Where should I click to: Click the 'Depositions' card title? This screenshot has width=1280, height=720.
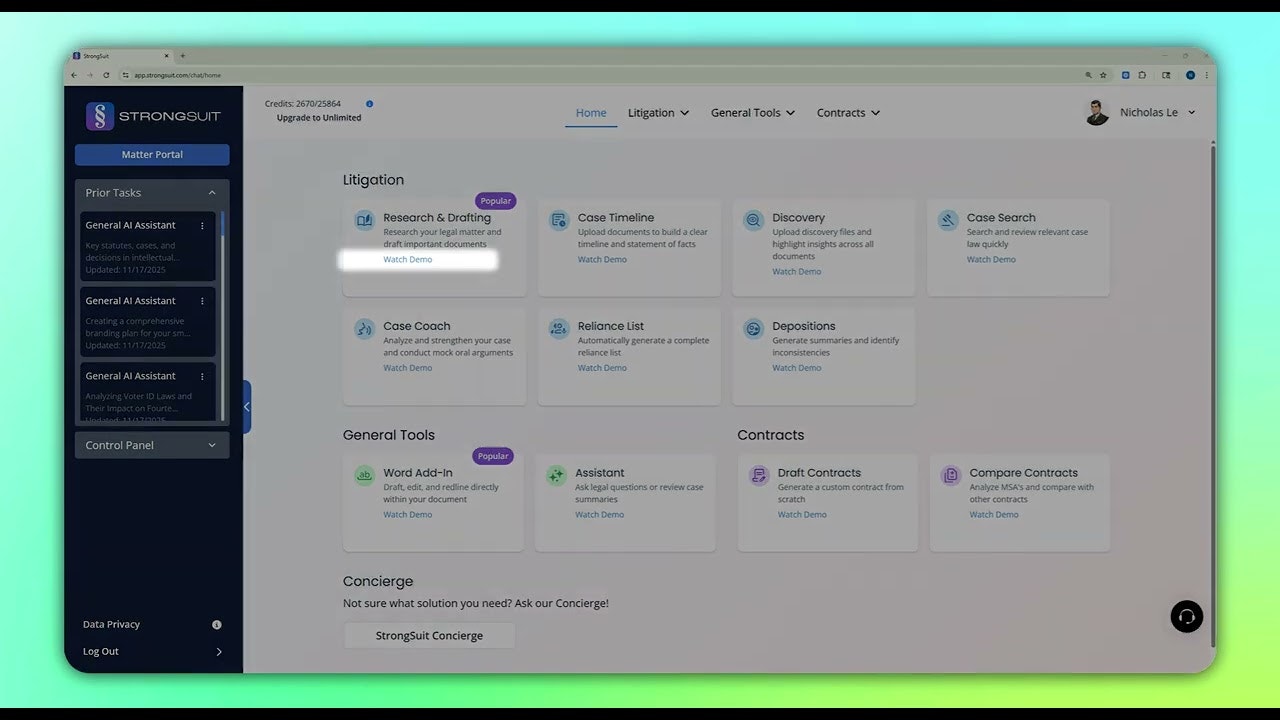point(804,327)
